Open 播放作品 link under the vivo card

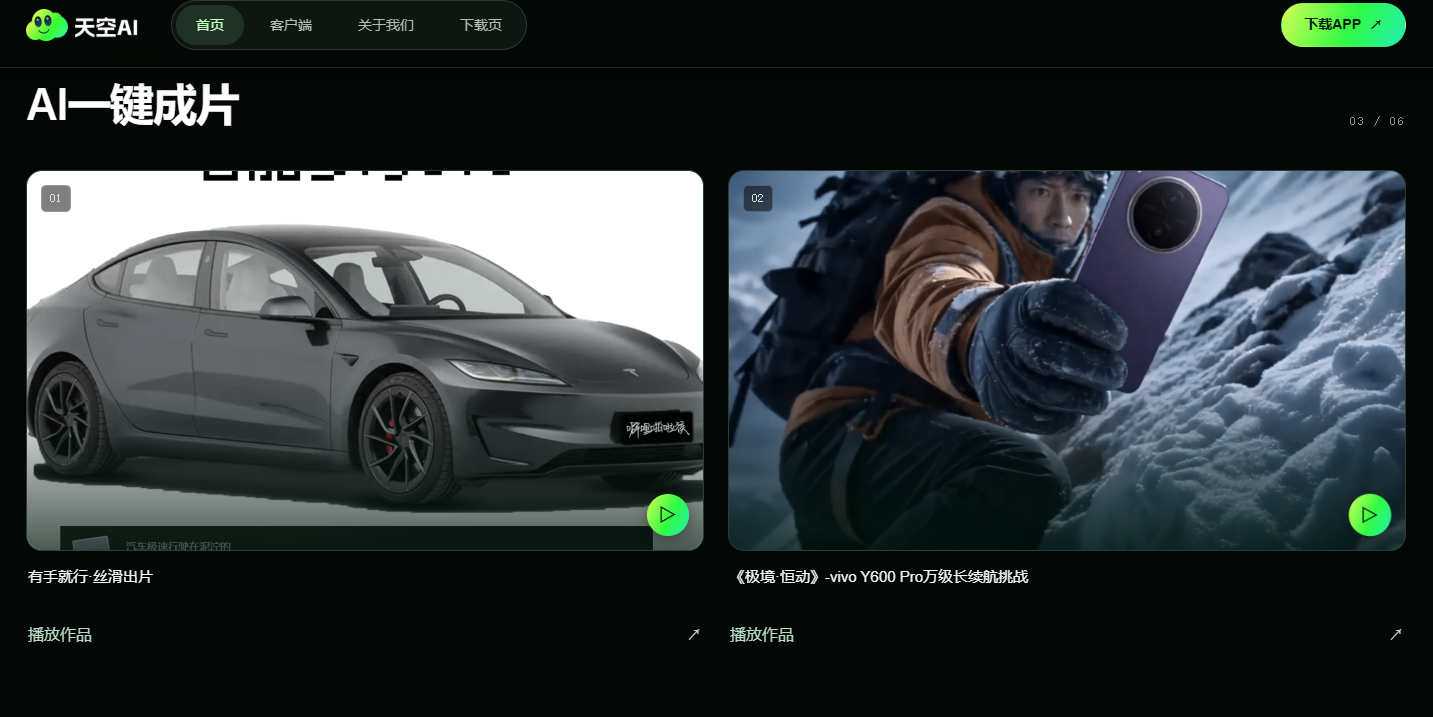click(x=762, y=635)
